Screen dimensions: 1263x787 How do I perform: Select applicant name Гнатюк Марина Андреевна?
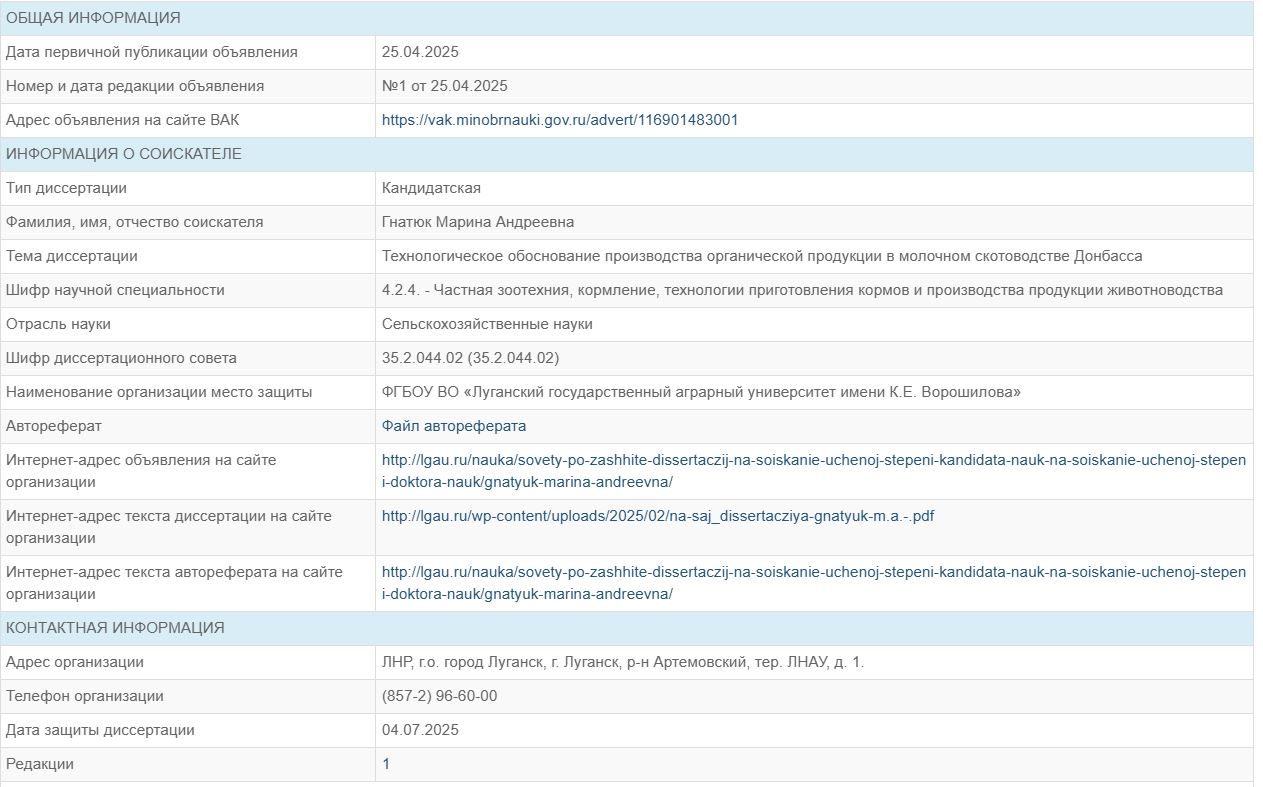click(478, 222)
